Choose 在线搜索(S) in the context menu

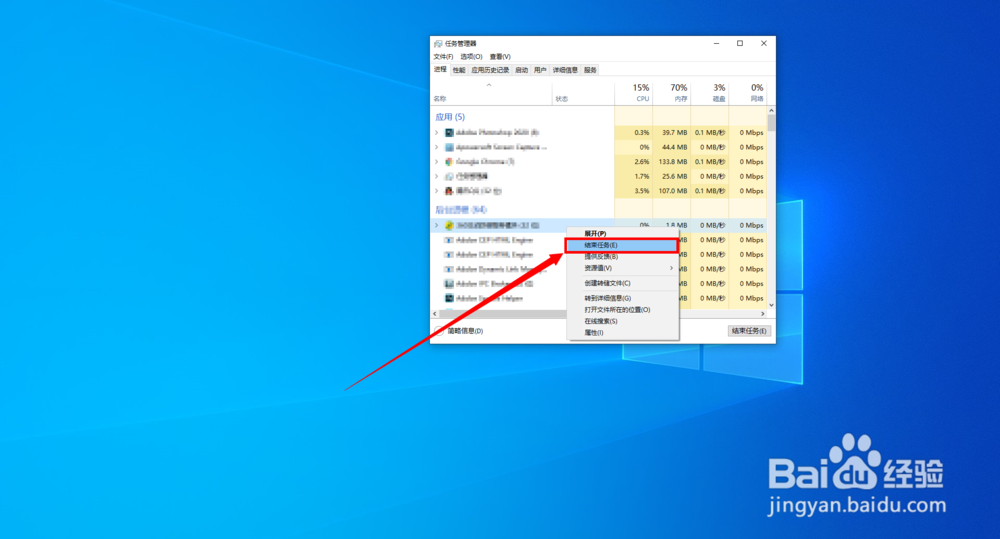(x=622, y=321)
